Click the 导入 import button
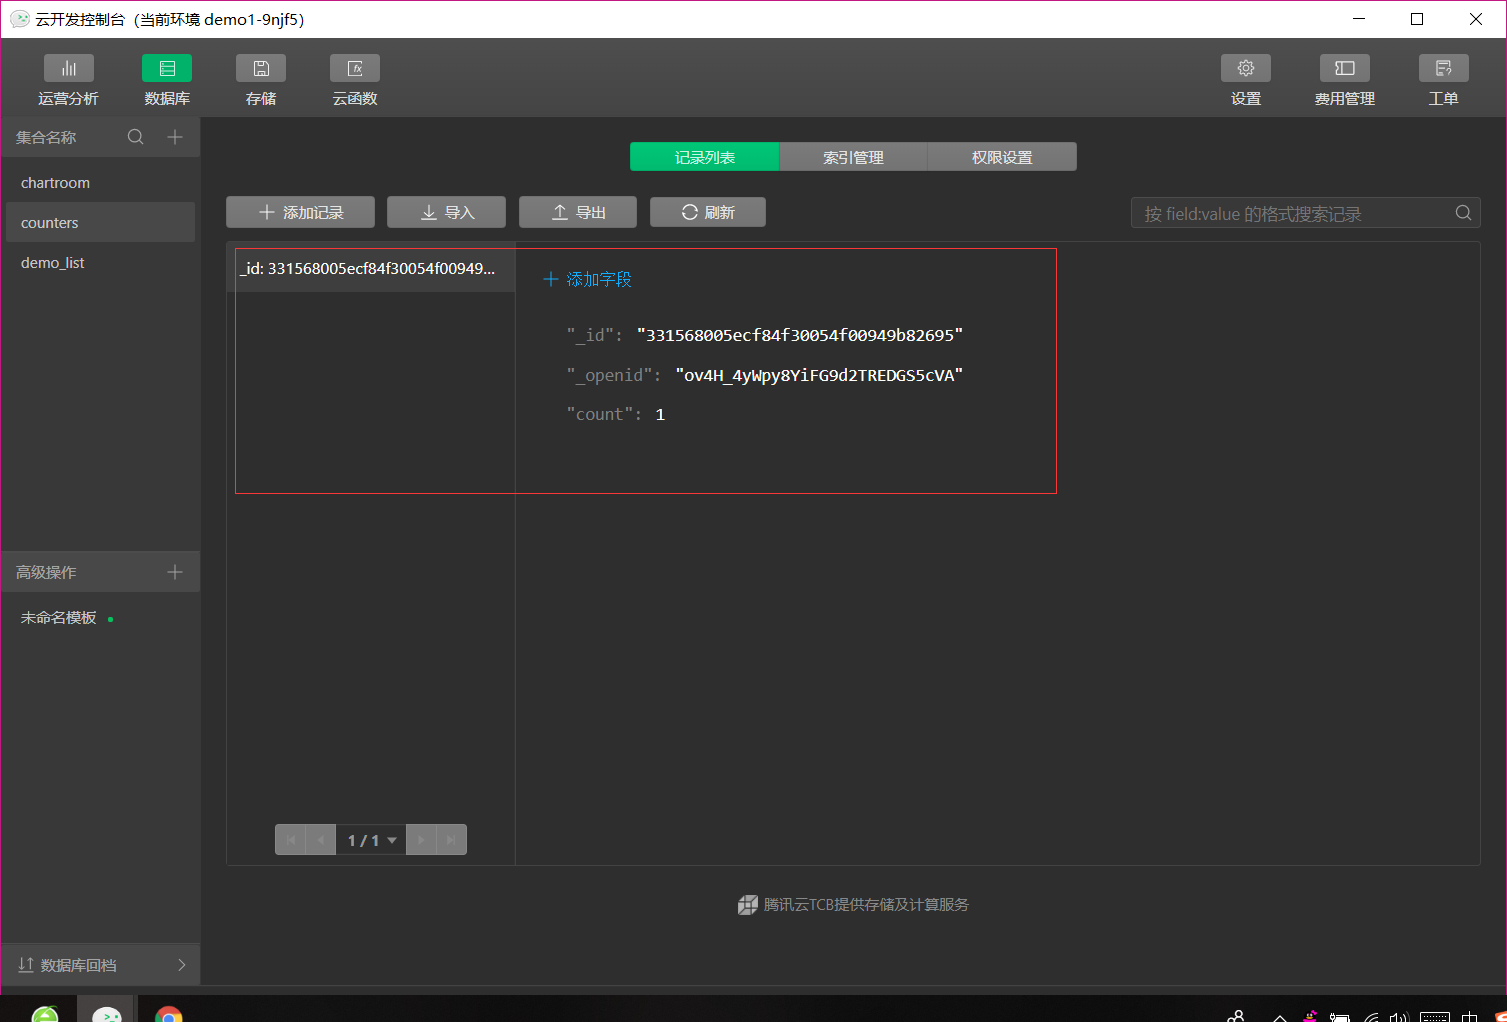The width and height of the screenshot is (1507, 1022). (446, 212)
